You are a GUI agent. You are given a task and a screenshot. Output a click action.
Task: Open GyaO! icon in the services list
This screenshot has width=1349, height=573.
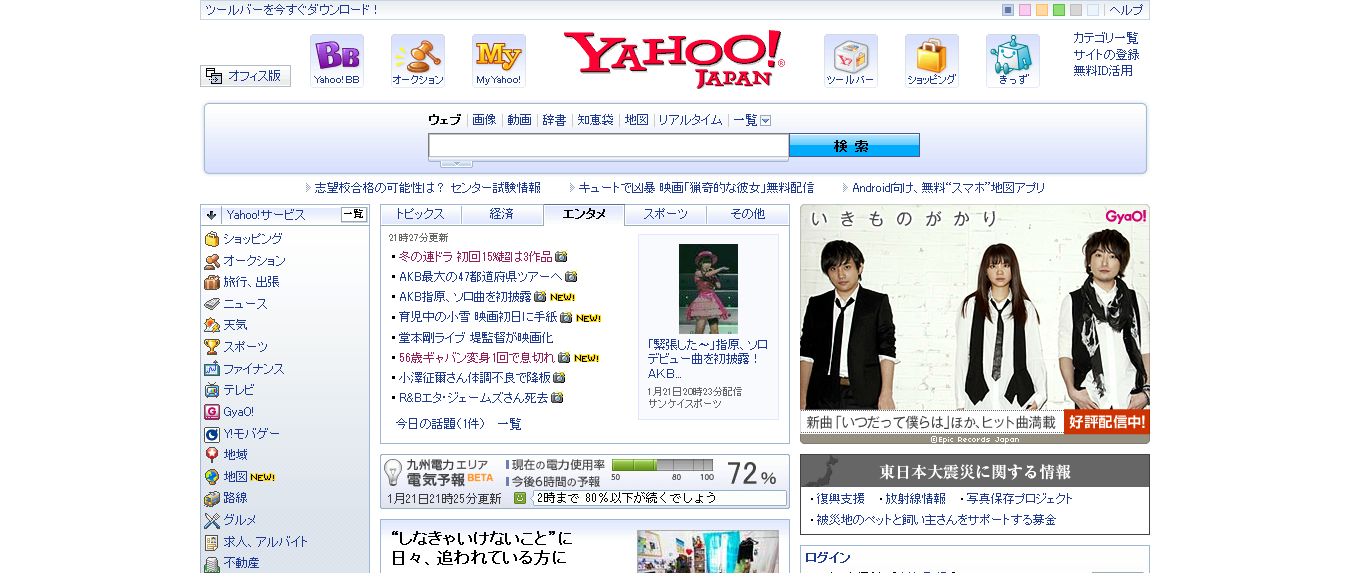tap(212, 412)
